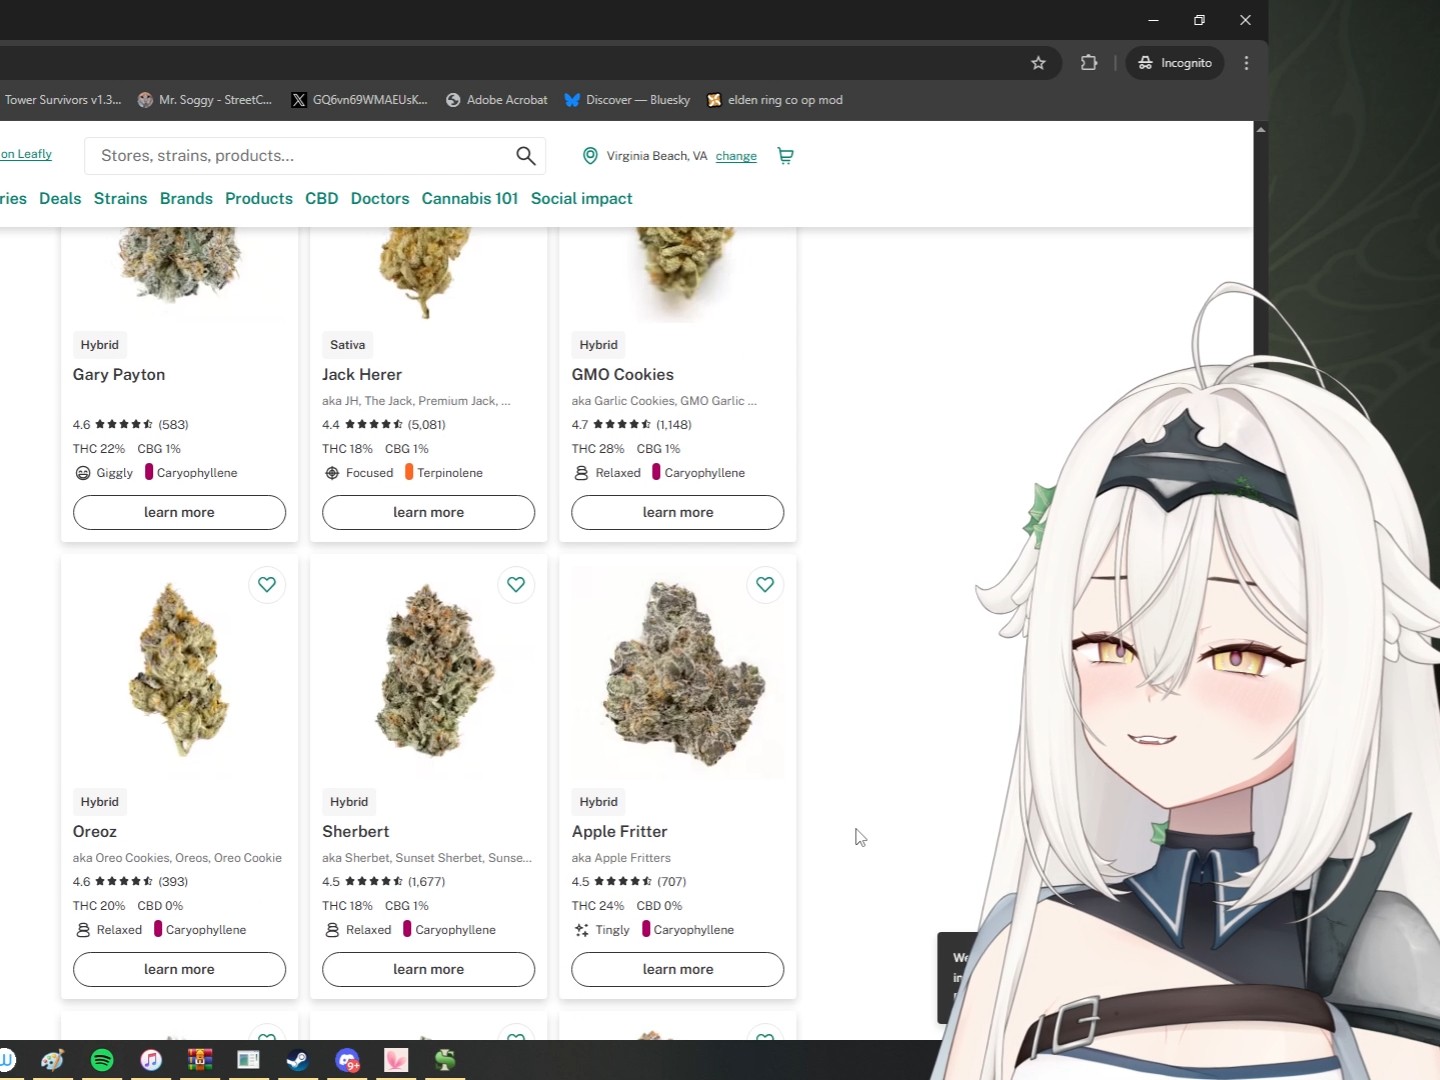The height and width of the screenshot is (1080, 1440).
Task: Open the shopping cart icon
Action: click(x=785, y=156)
